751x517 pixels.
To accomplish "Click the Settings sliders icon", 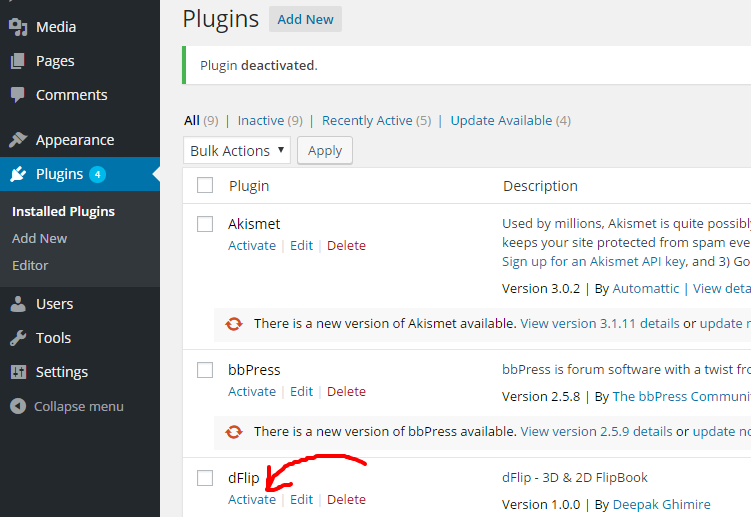I will click(18, 372).
